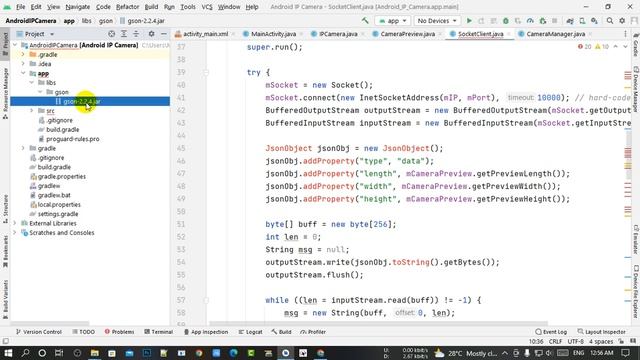Click the errors count indicator in editor
Viewport: 640px width, 360px height.
tap(584, 47)
